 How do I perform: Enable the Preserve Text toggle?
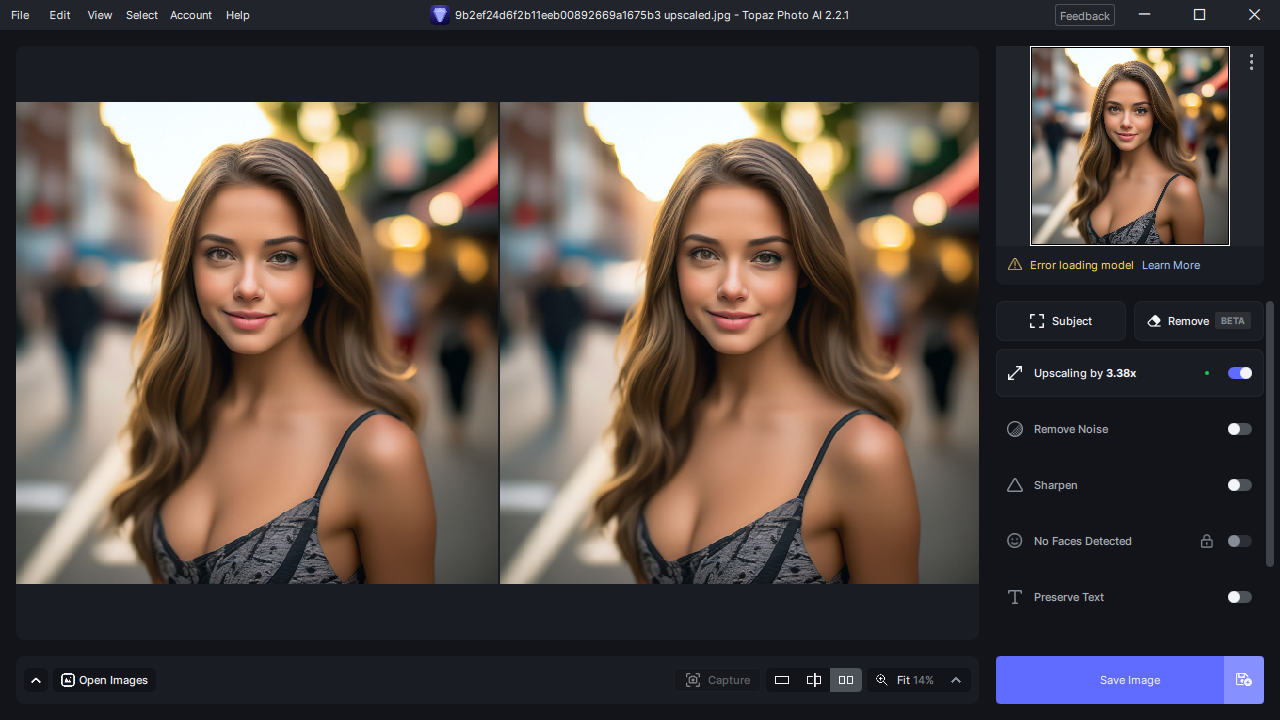(x=1239, y=597)
